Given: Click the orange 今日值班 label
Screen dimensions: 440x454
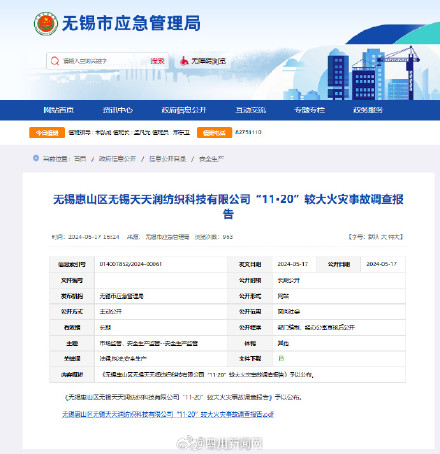Looking at the screenshot, I should 47,133.
